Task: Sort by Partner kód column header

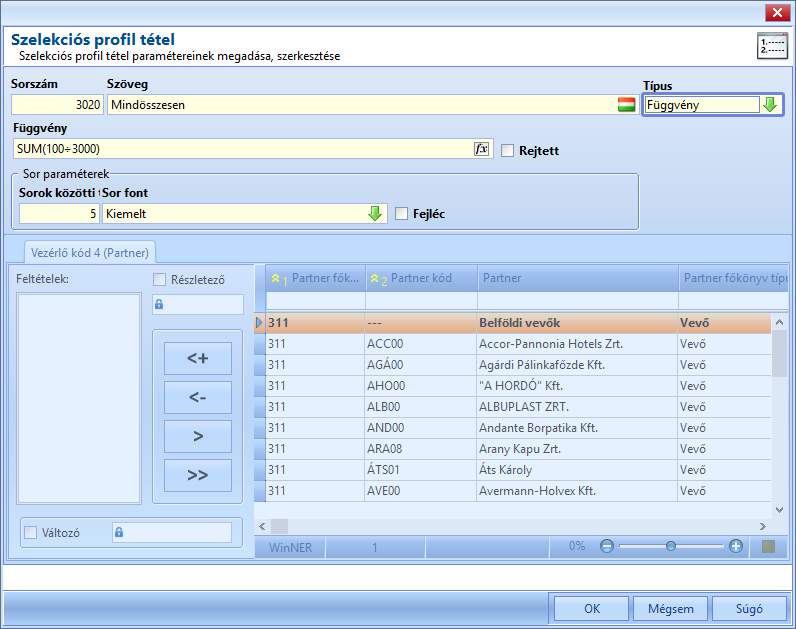Action: tap(421, 278)
